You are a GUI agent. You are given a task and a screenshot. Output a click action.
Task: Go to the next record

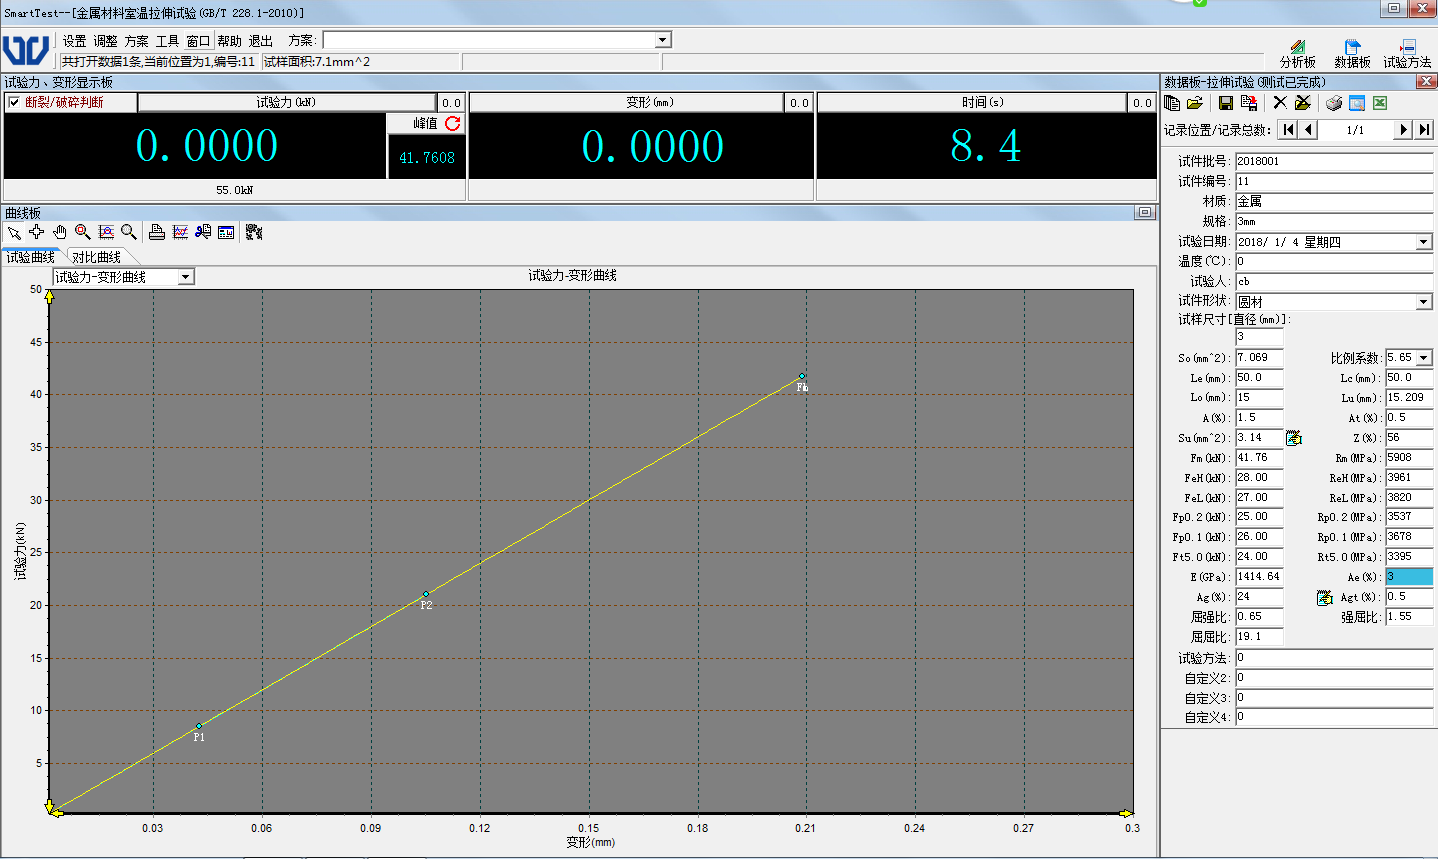tap(1403, 130)
